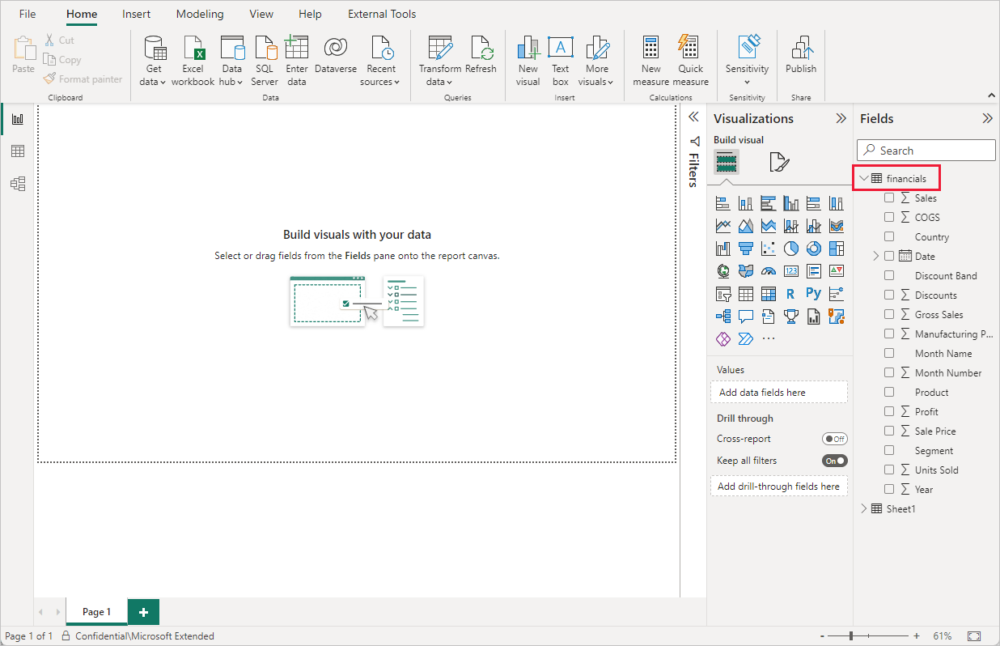
Task: Collapse the financials table
Action: (x=864, y=178)
